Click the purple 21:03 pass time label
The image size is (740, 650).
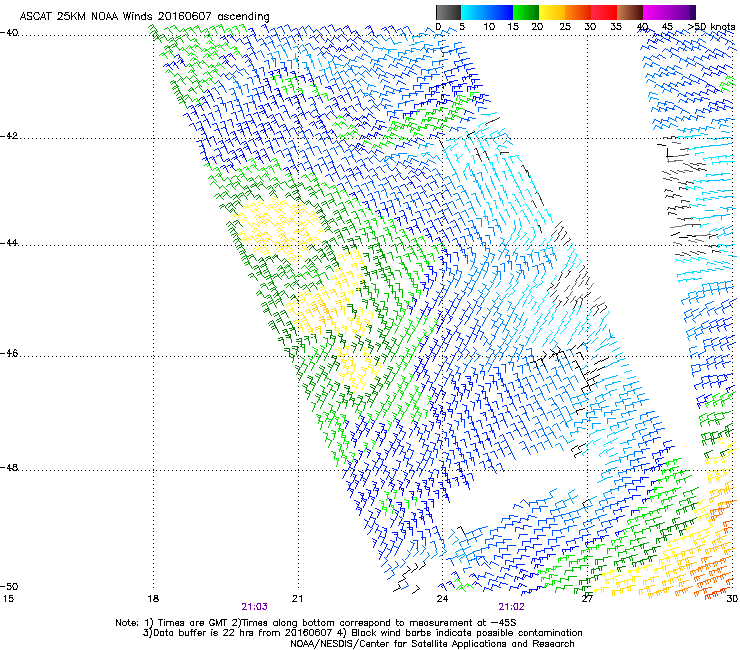coord(254,607)
